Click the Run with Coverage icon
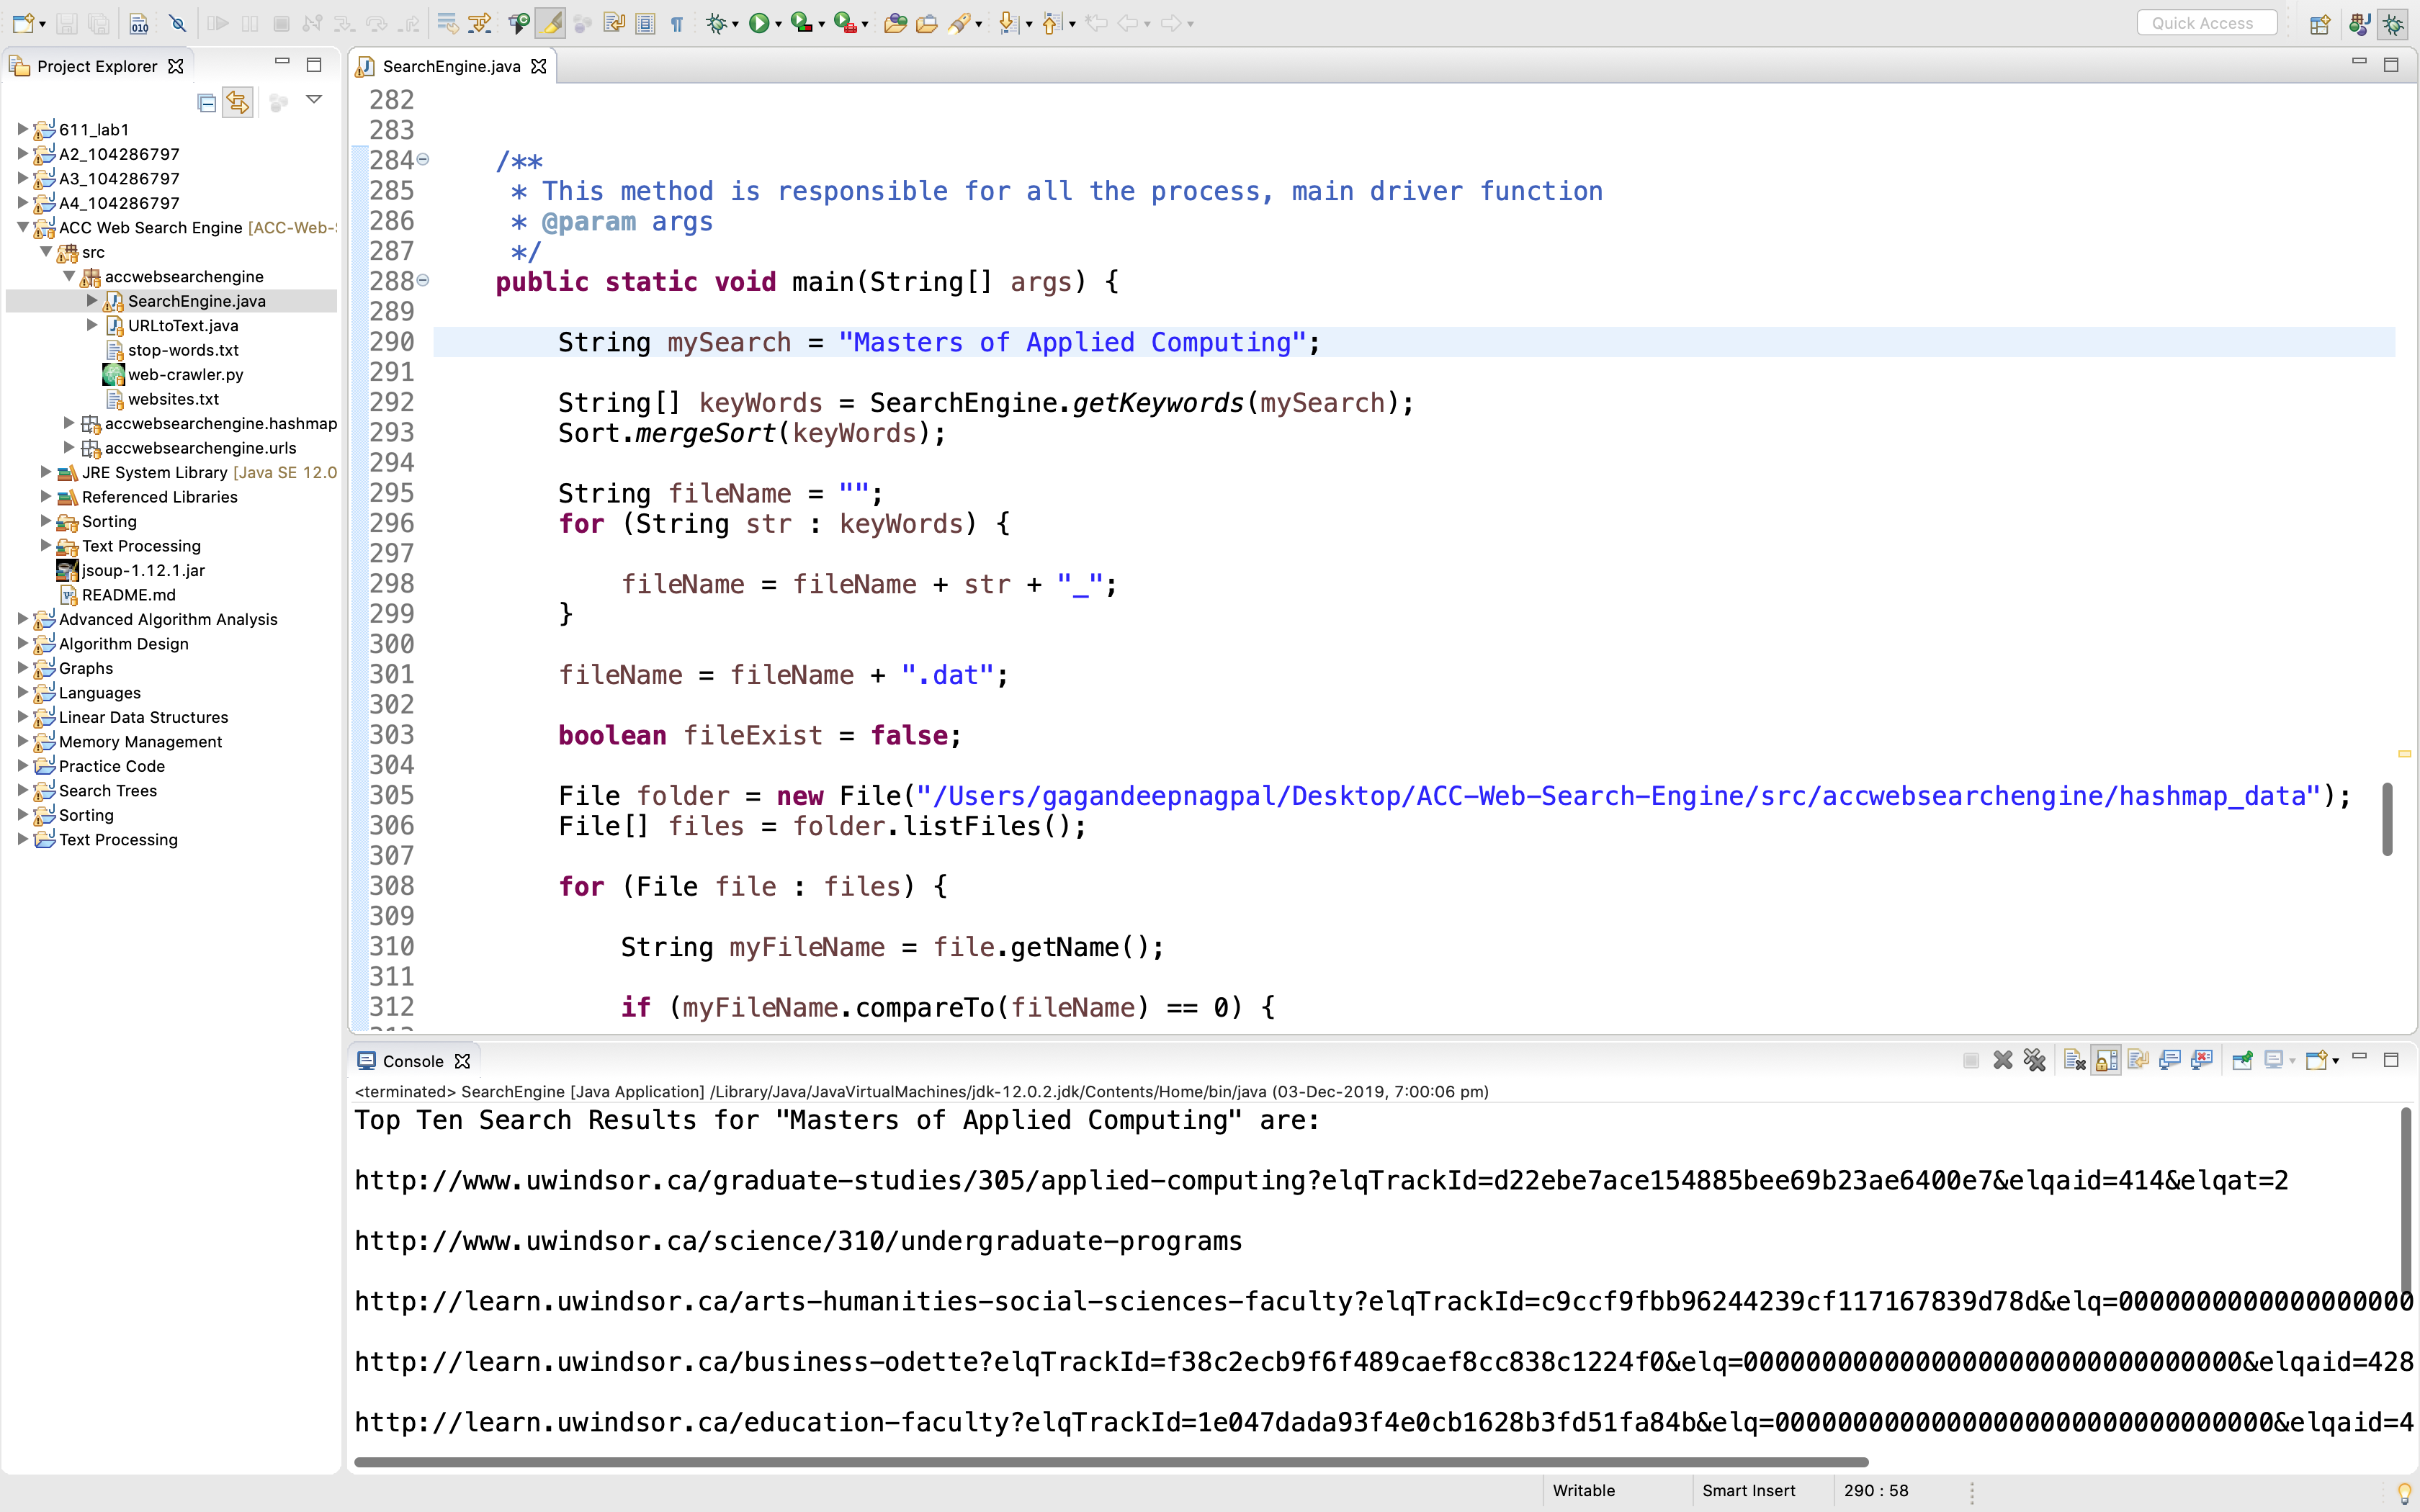This screenshot has width=2420, height=1512. pos(801,23)
